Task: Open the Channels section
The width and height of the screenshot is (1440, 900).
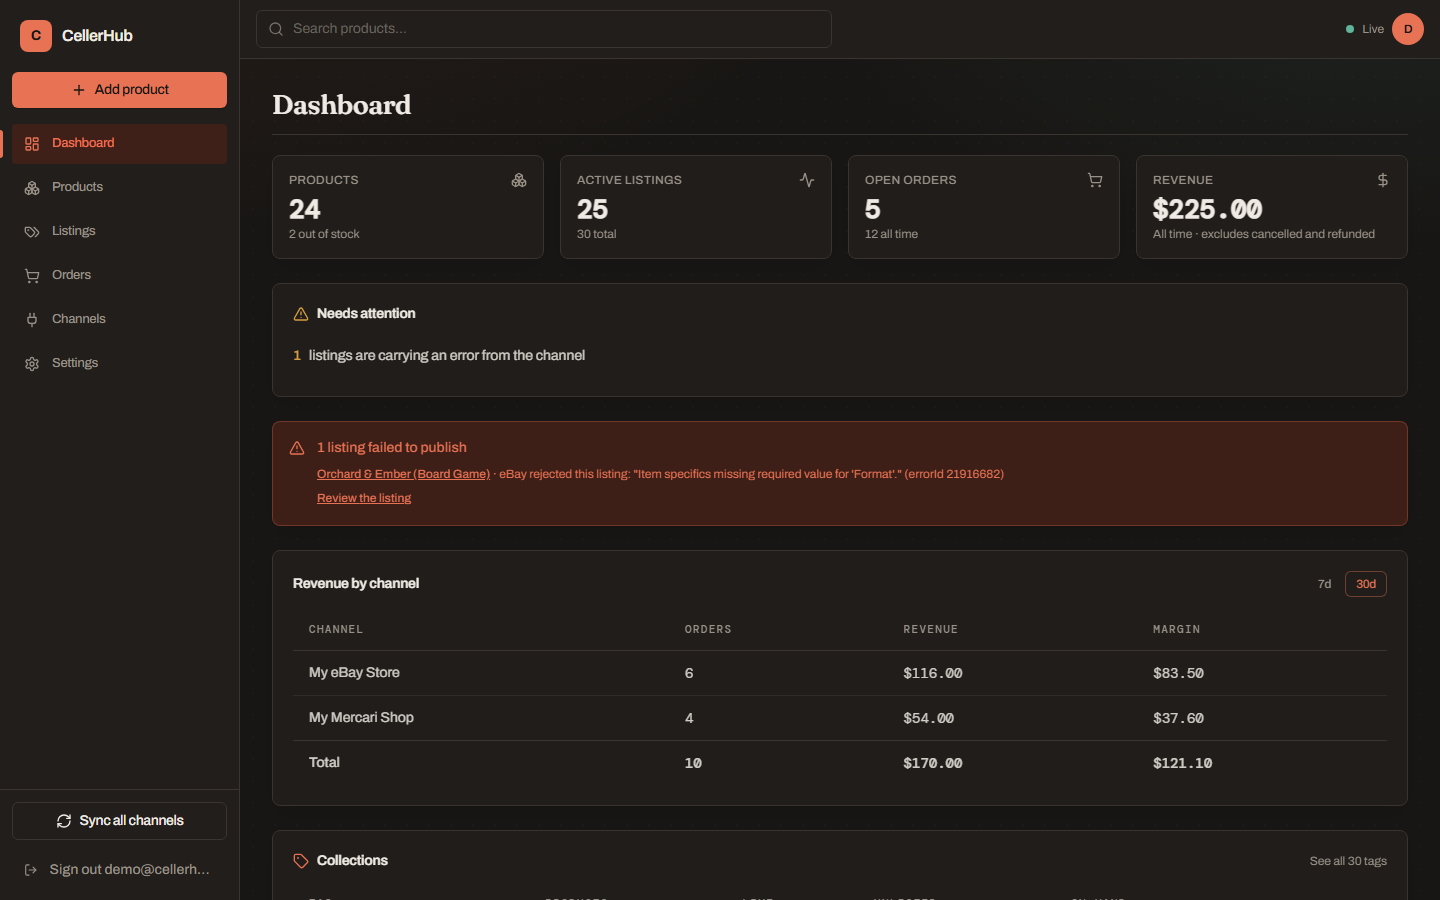Action: pos(120,320)
